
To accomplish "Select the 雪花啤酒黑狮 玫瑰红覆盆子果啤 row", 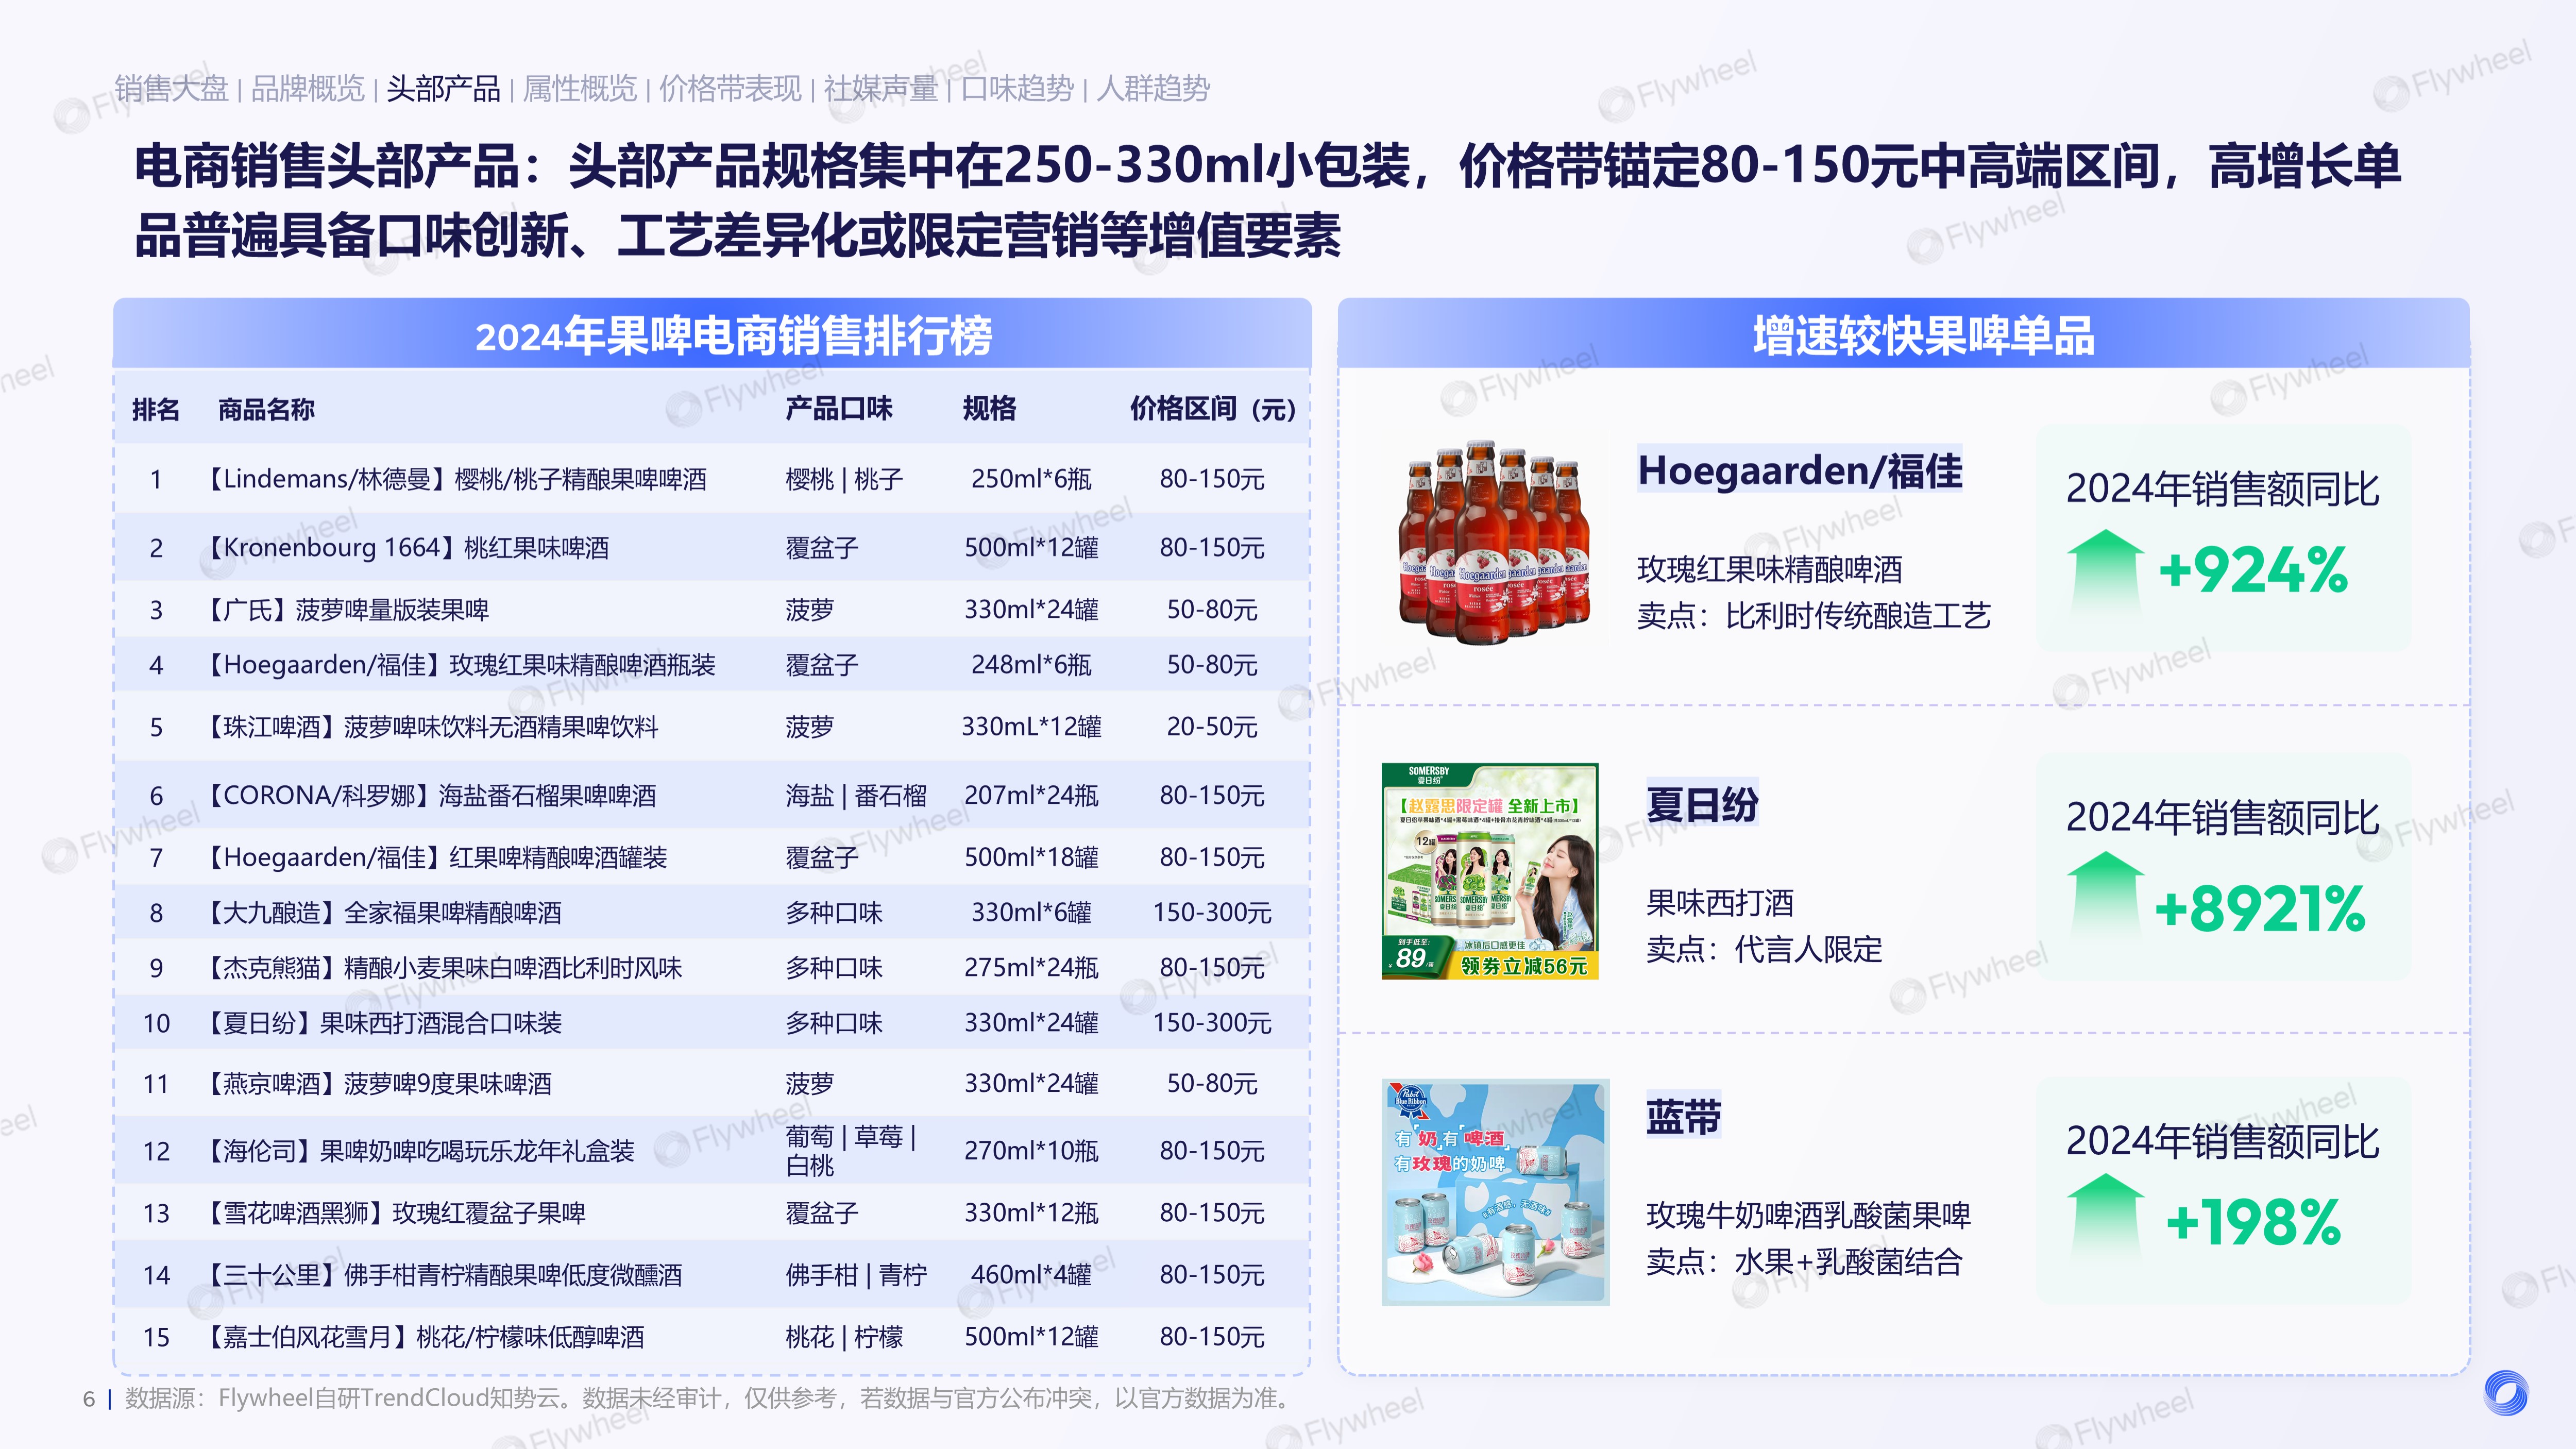I will [x=712, y=1213].
